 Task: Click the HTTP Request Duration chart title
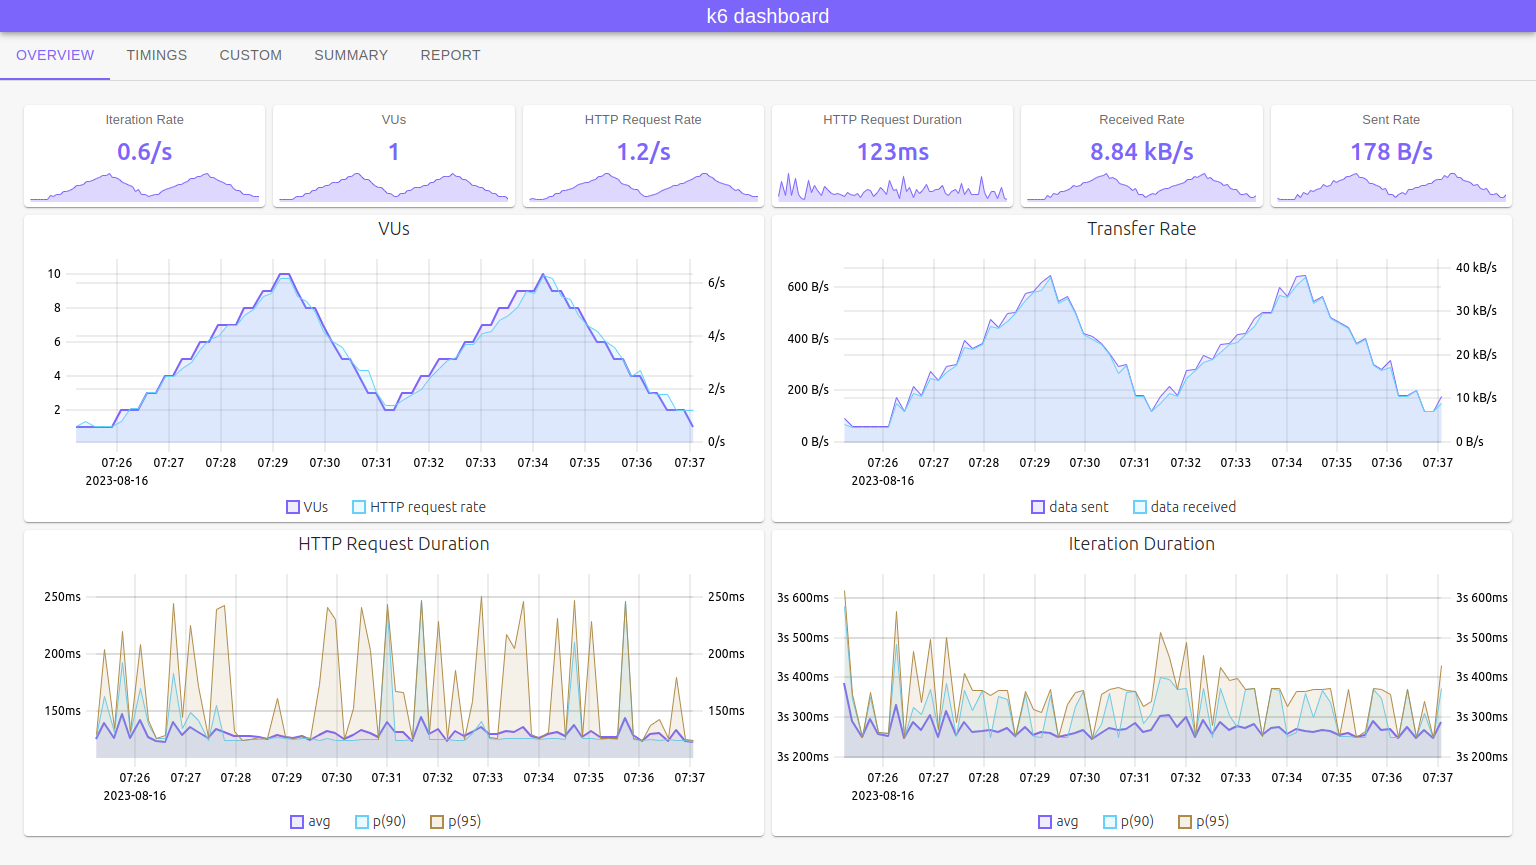[x=394, y=544]
